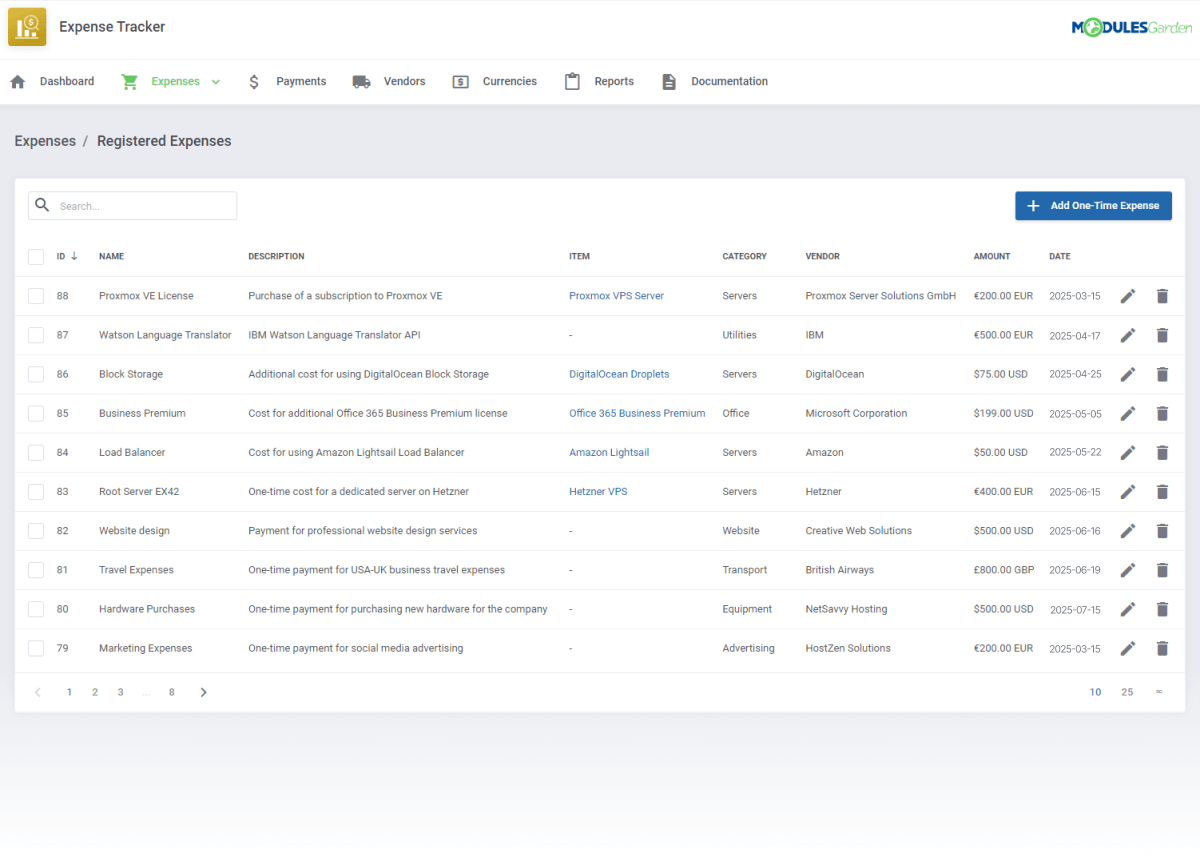Show all entries with infinity option
Screen dimensions: 1200x860
point(1159,692)
